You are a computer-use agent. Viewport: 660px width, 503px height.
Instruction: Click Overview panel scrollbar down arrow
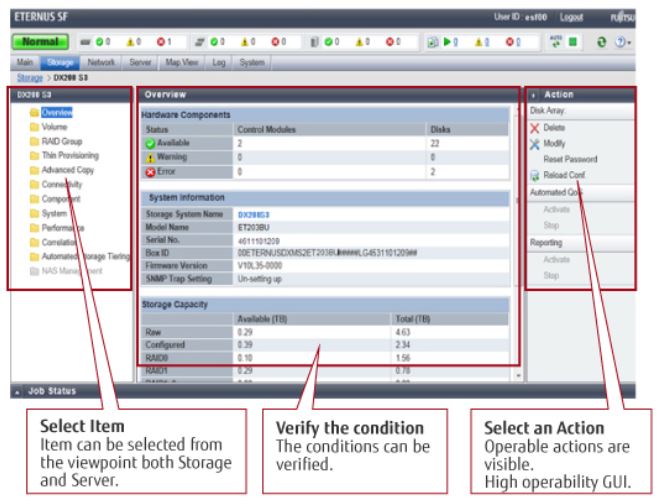click(518, 375)
